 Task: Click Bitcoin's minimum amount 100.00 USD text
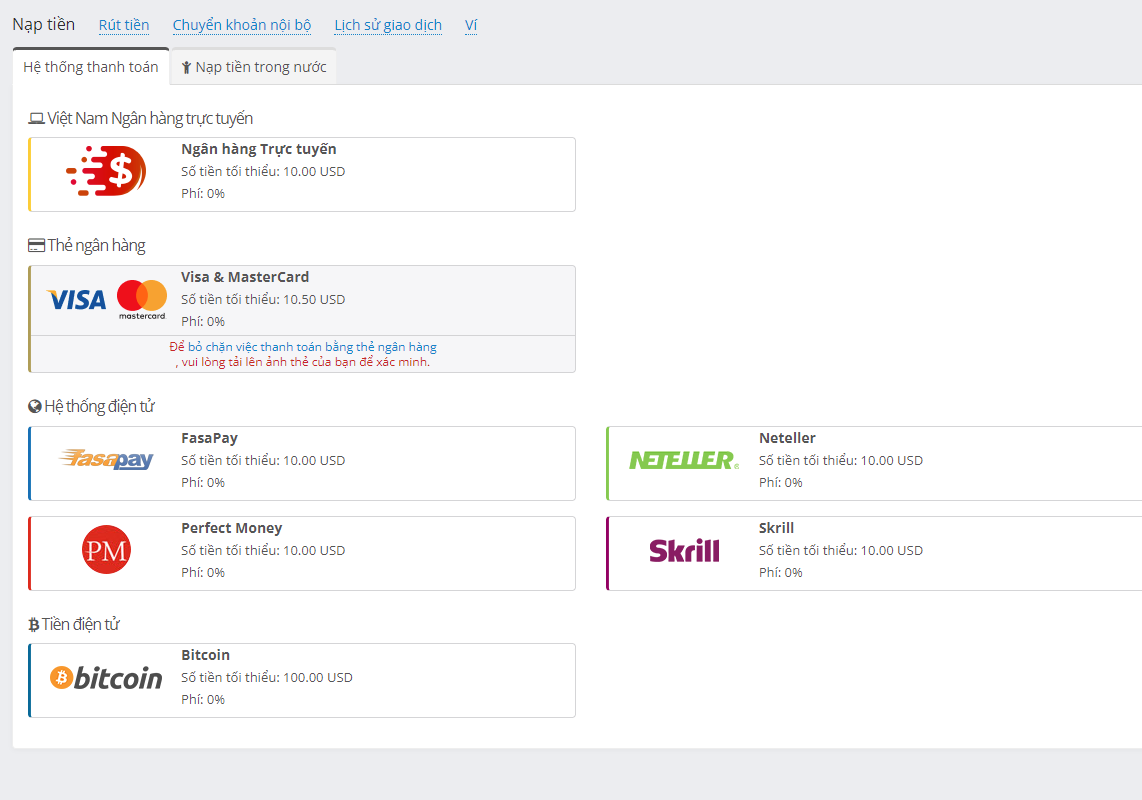click(x=267, y=678)
